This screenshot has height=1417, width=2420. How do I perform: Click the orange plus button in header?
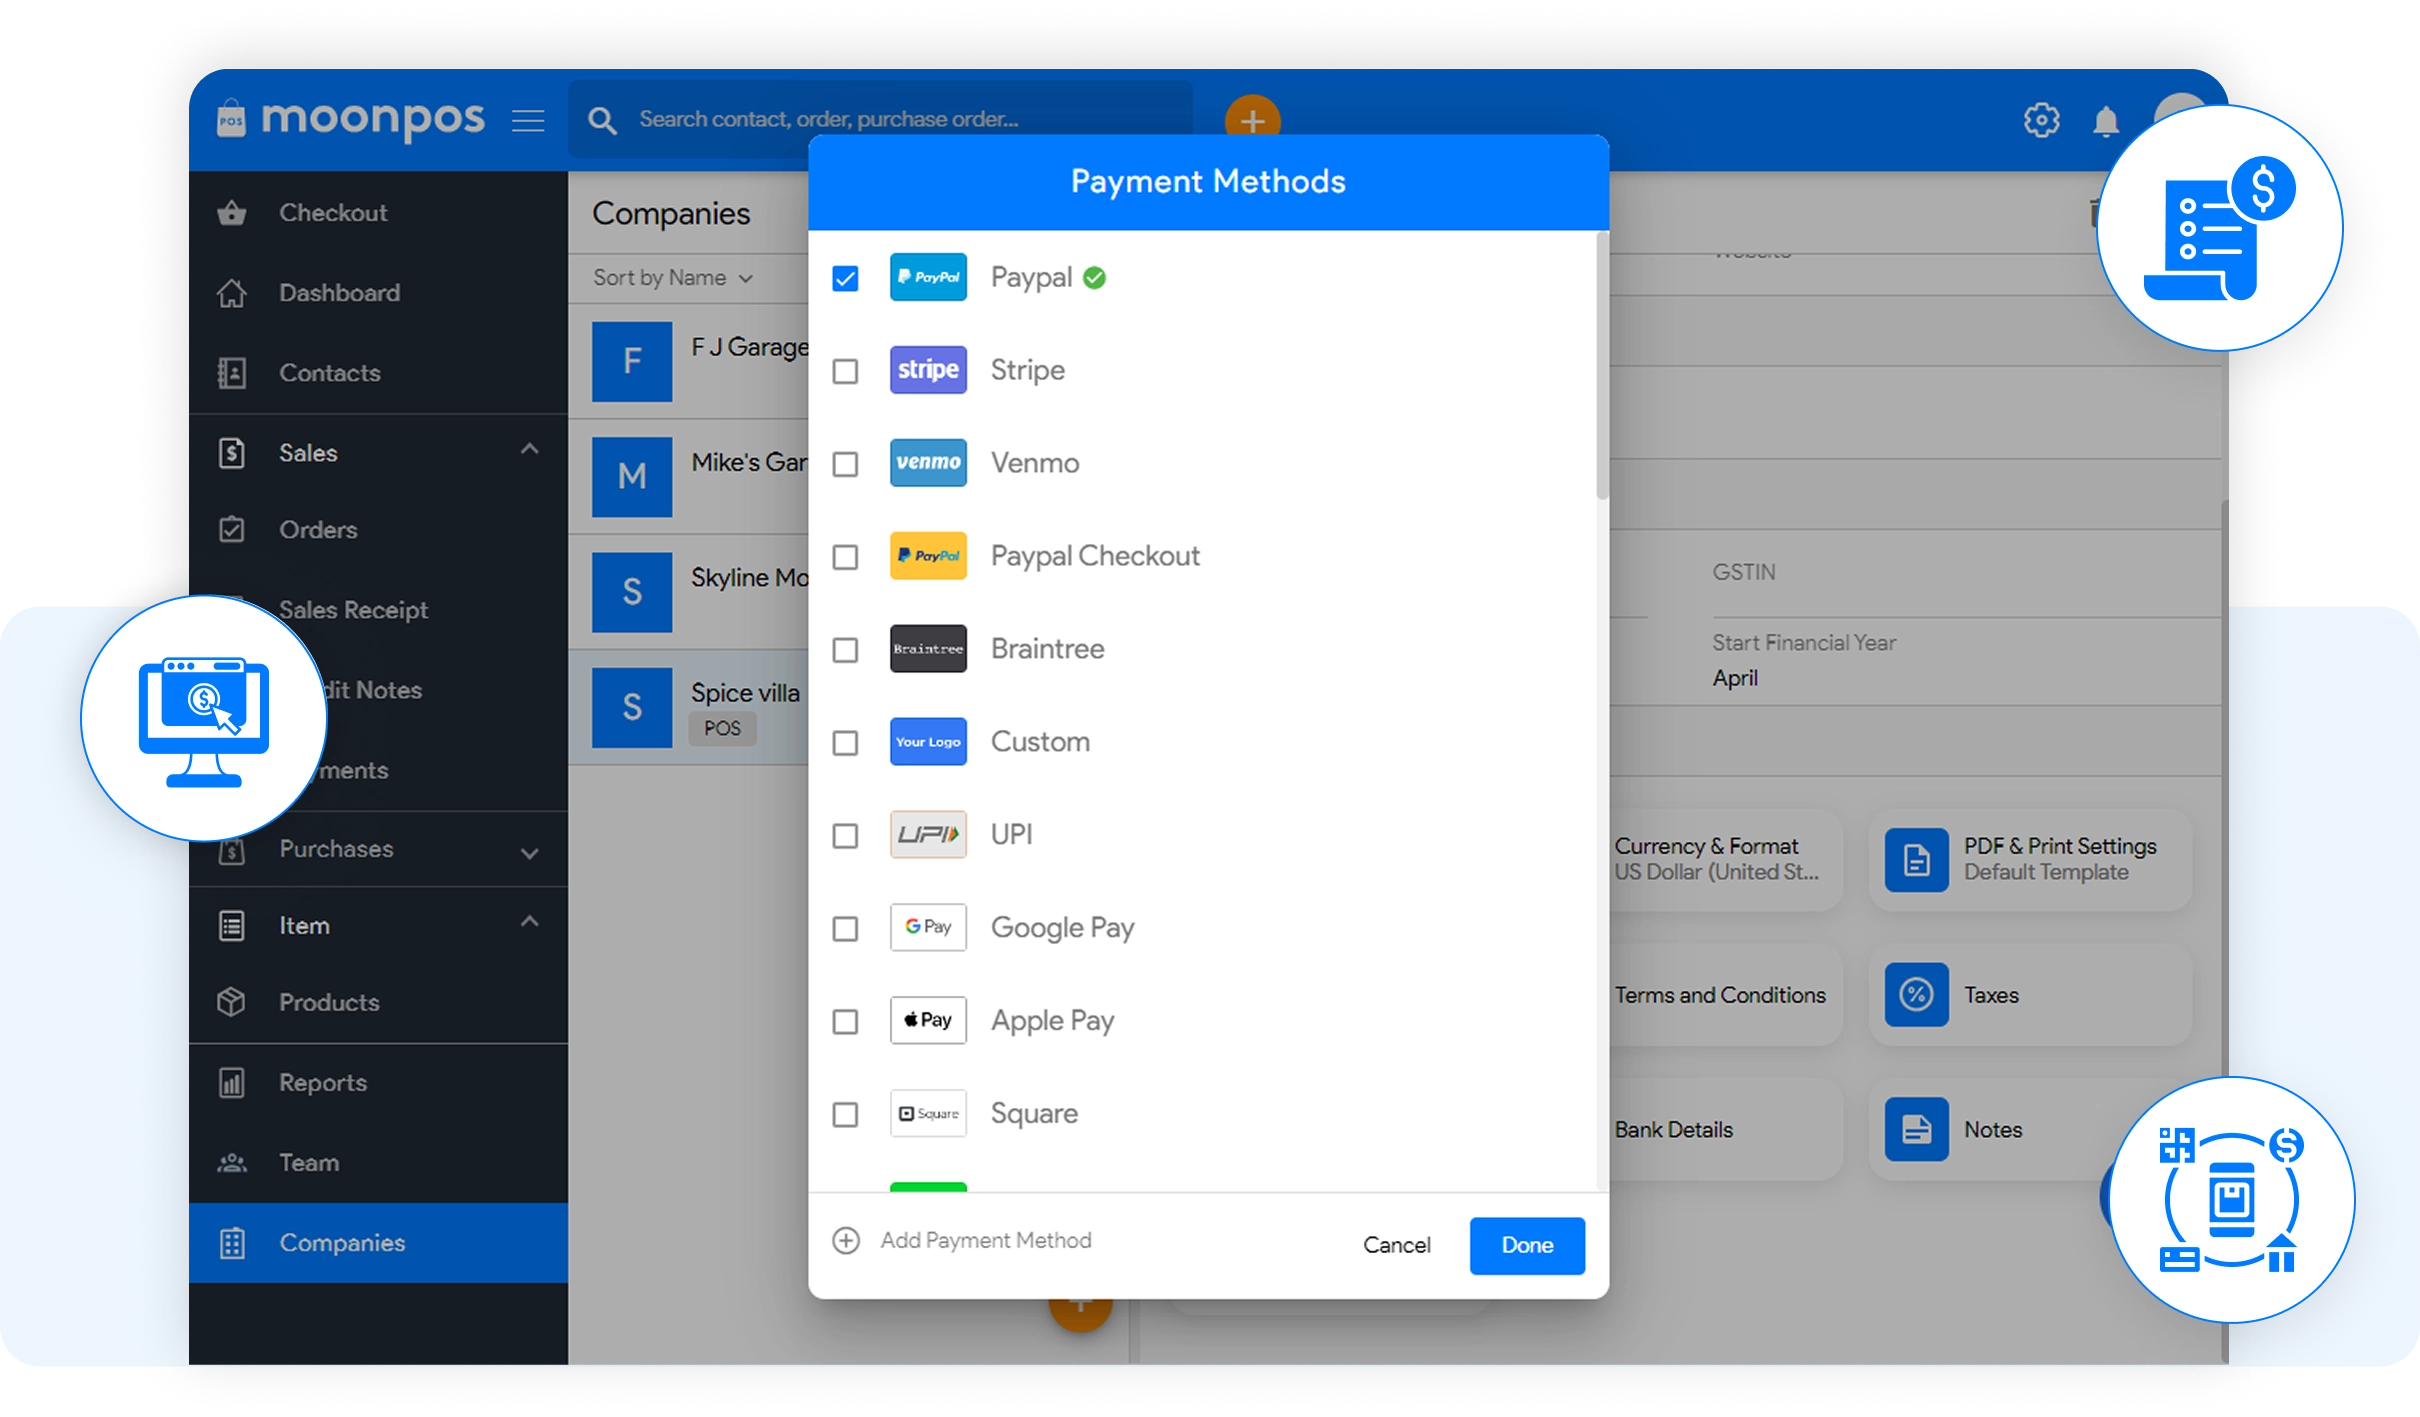[1252, 121]
